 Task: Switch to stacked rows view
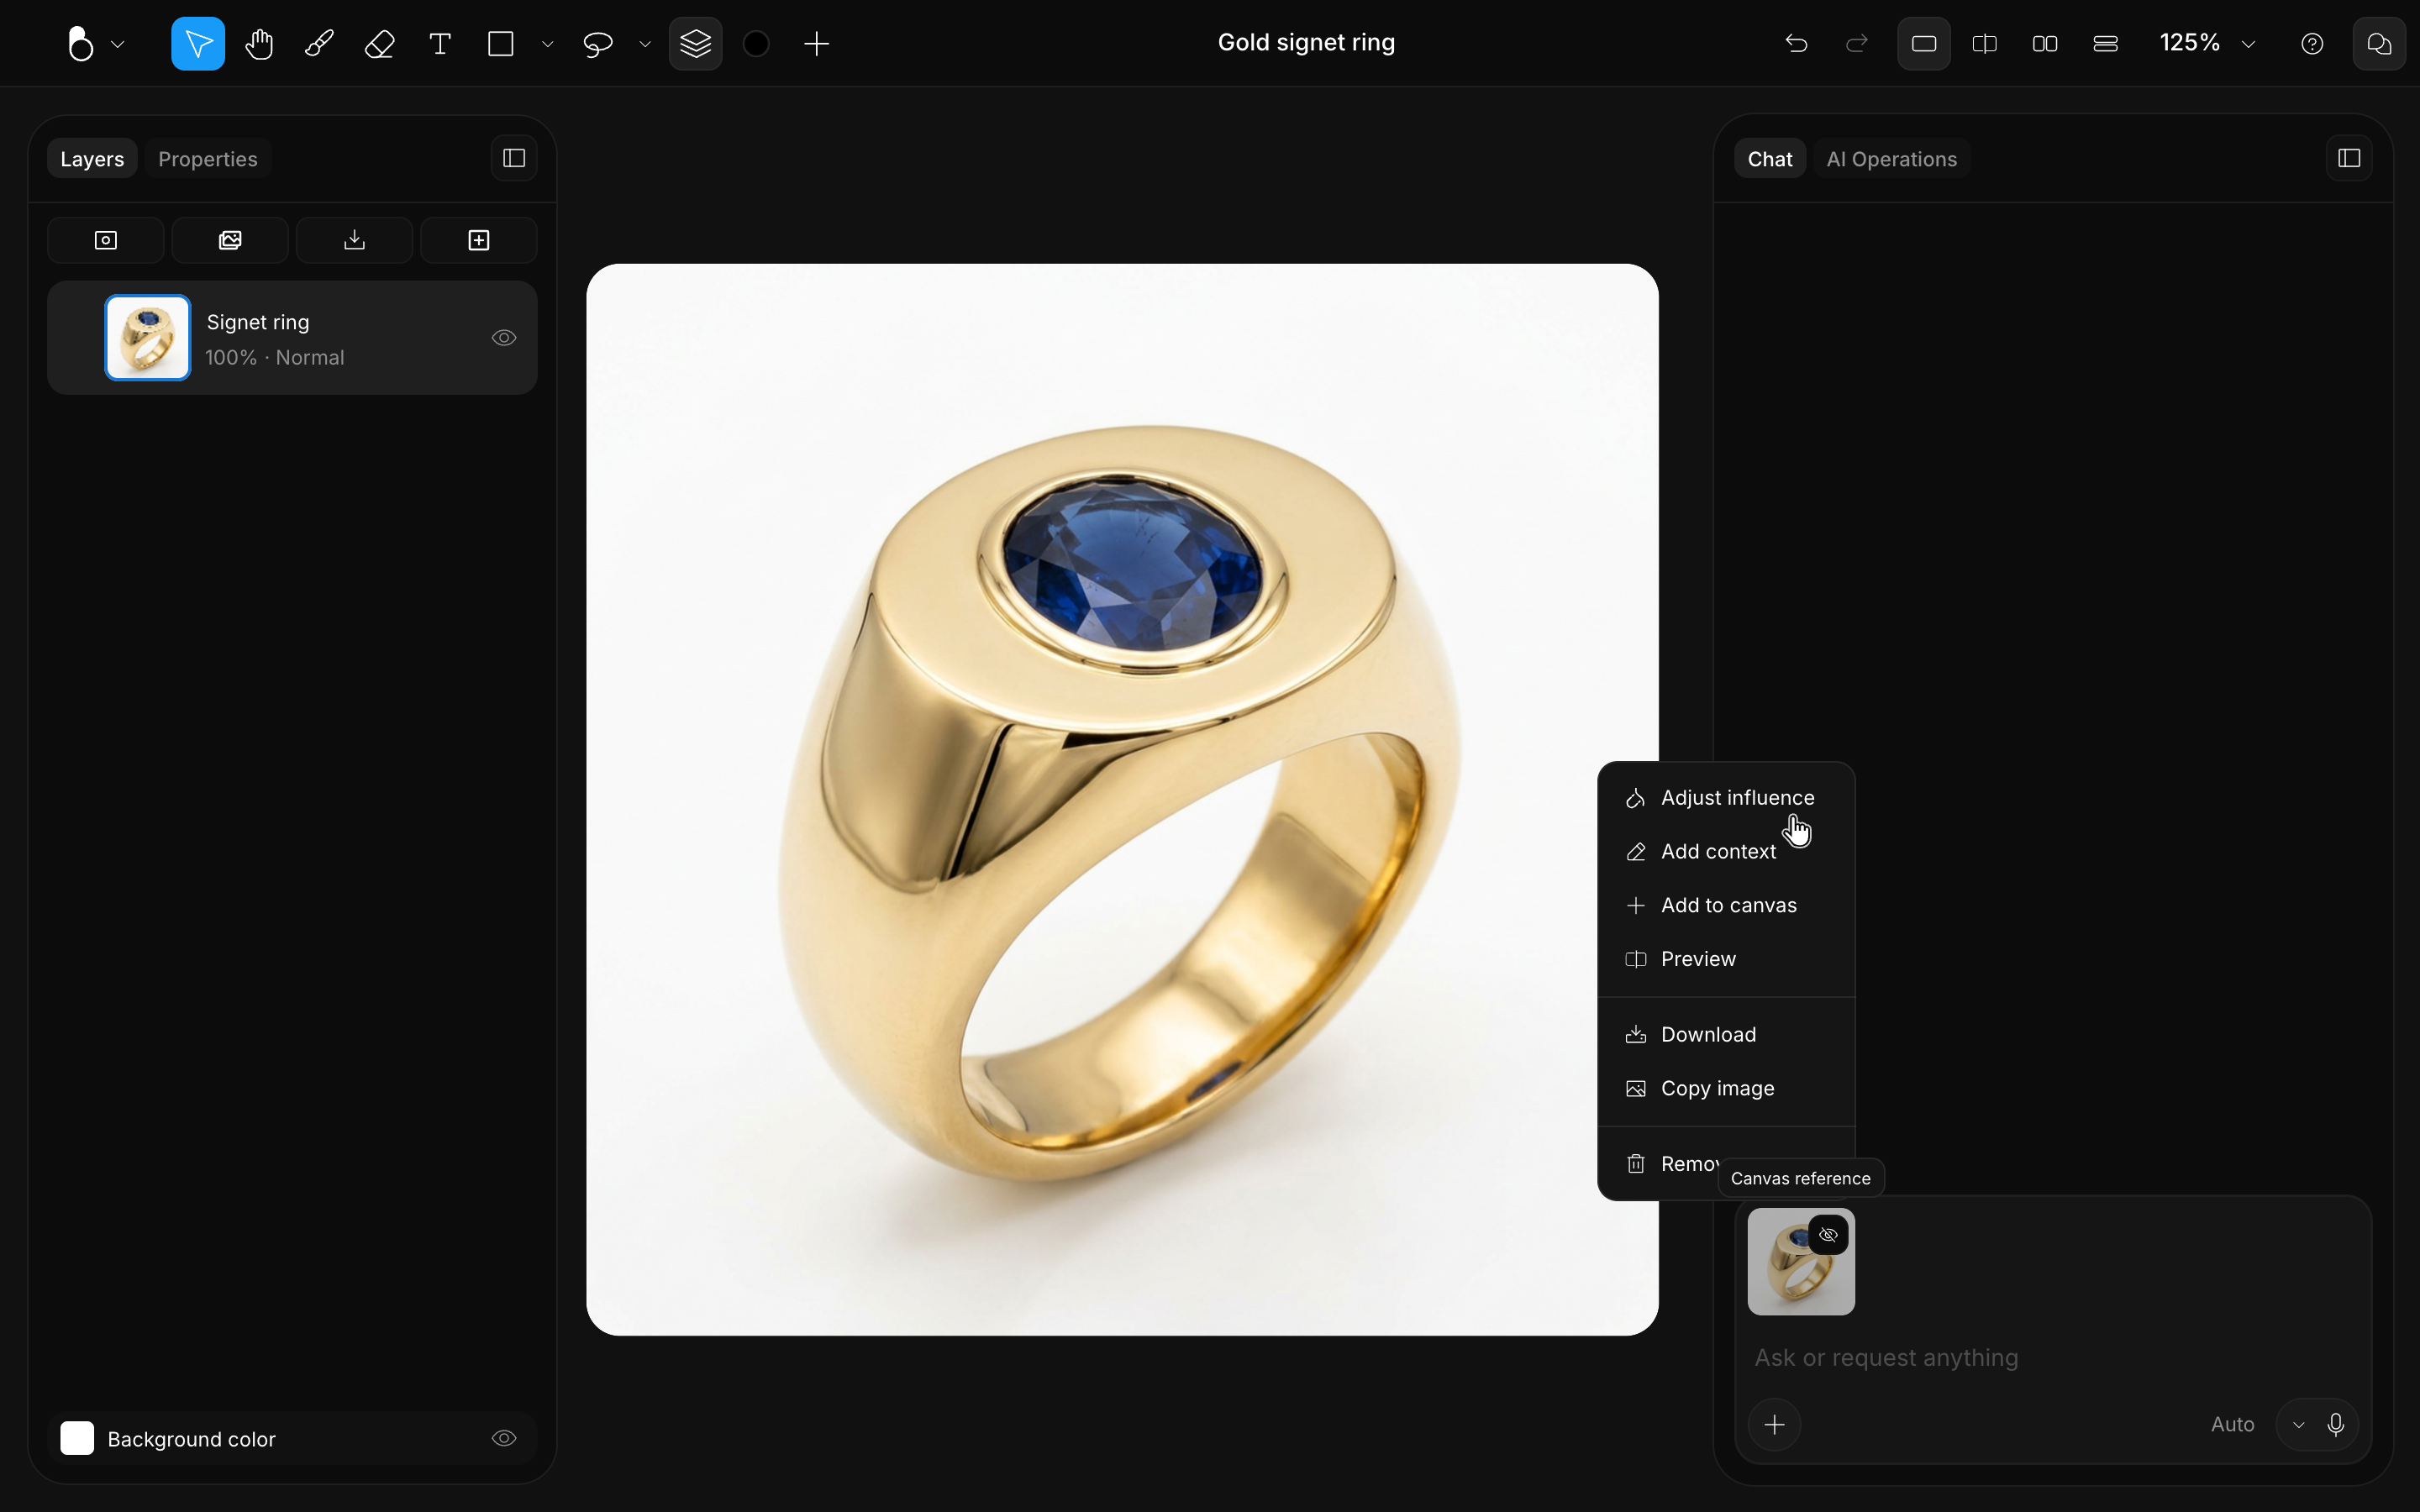pos(2106,44)
